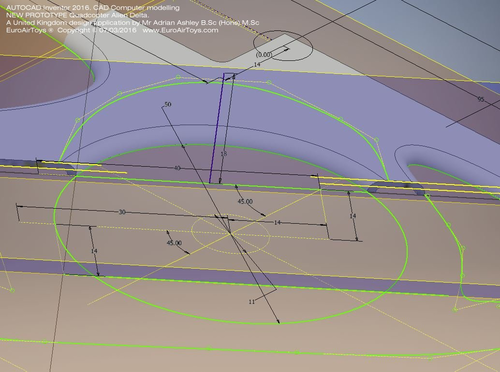Open the www.EuroAirToys.com watermark link
Viewport: 500px width, 372px height.
click(180, 30)
